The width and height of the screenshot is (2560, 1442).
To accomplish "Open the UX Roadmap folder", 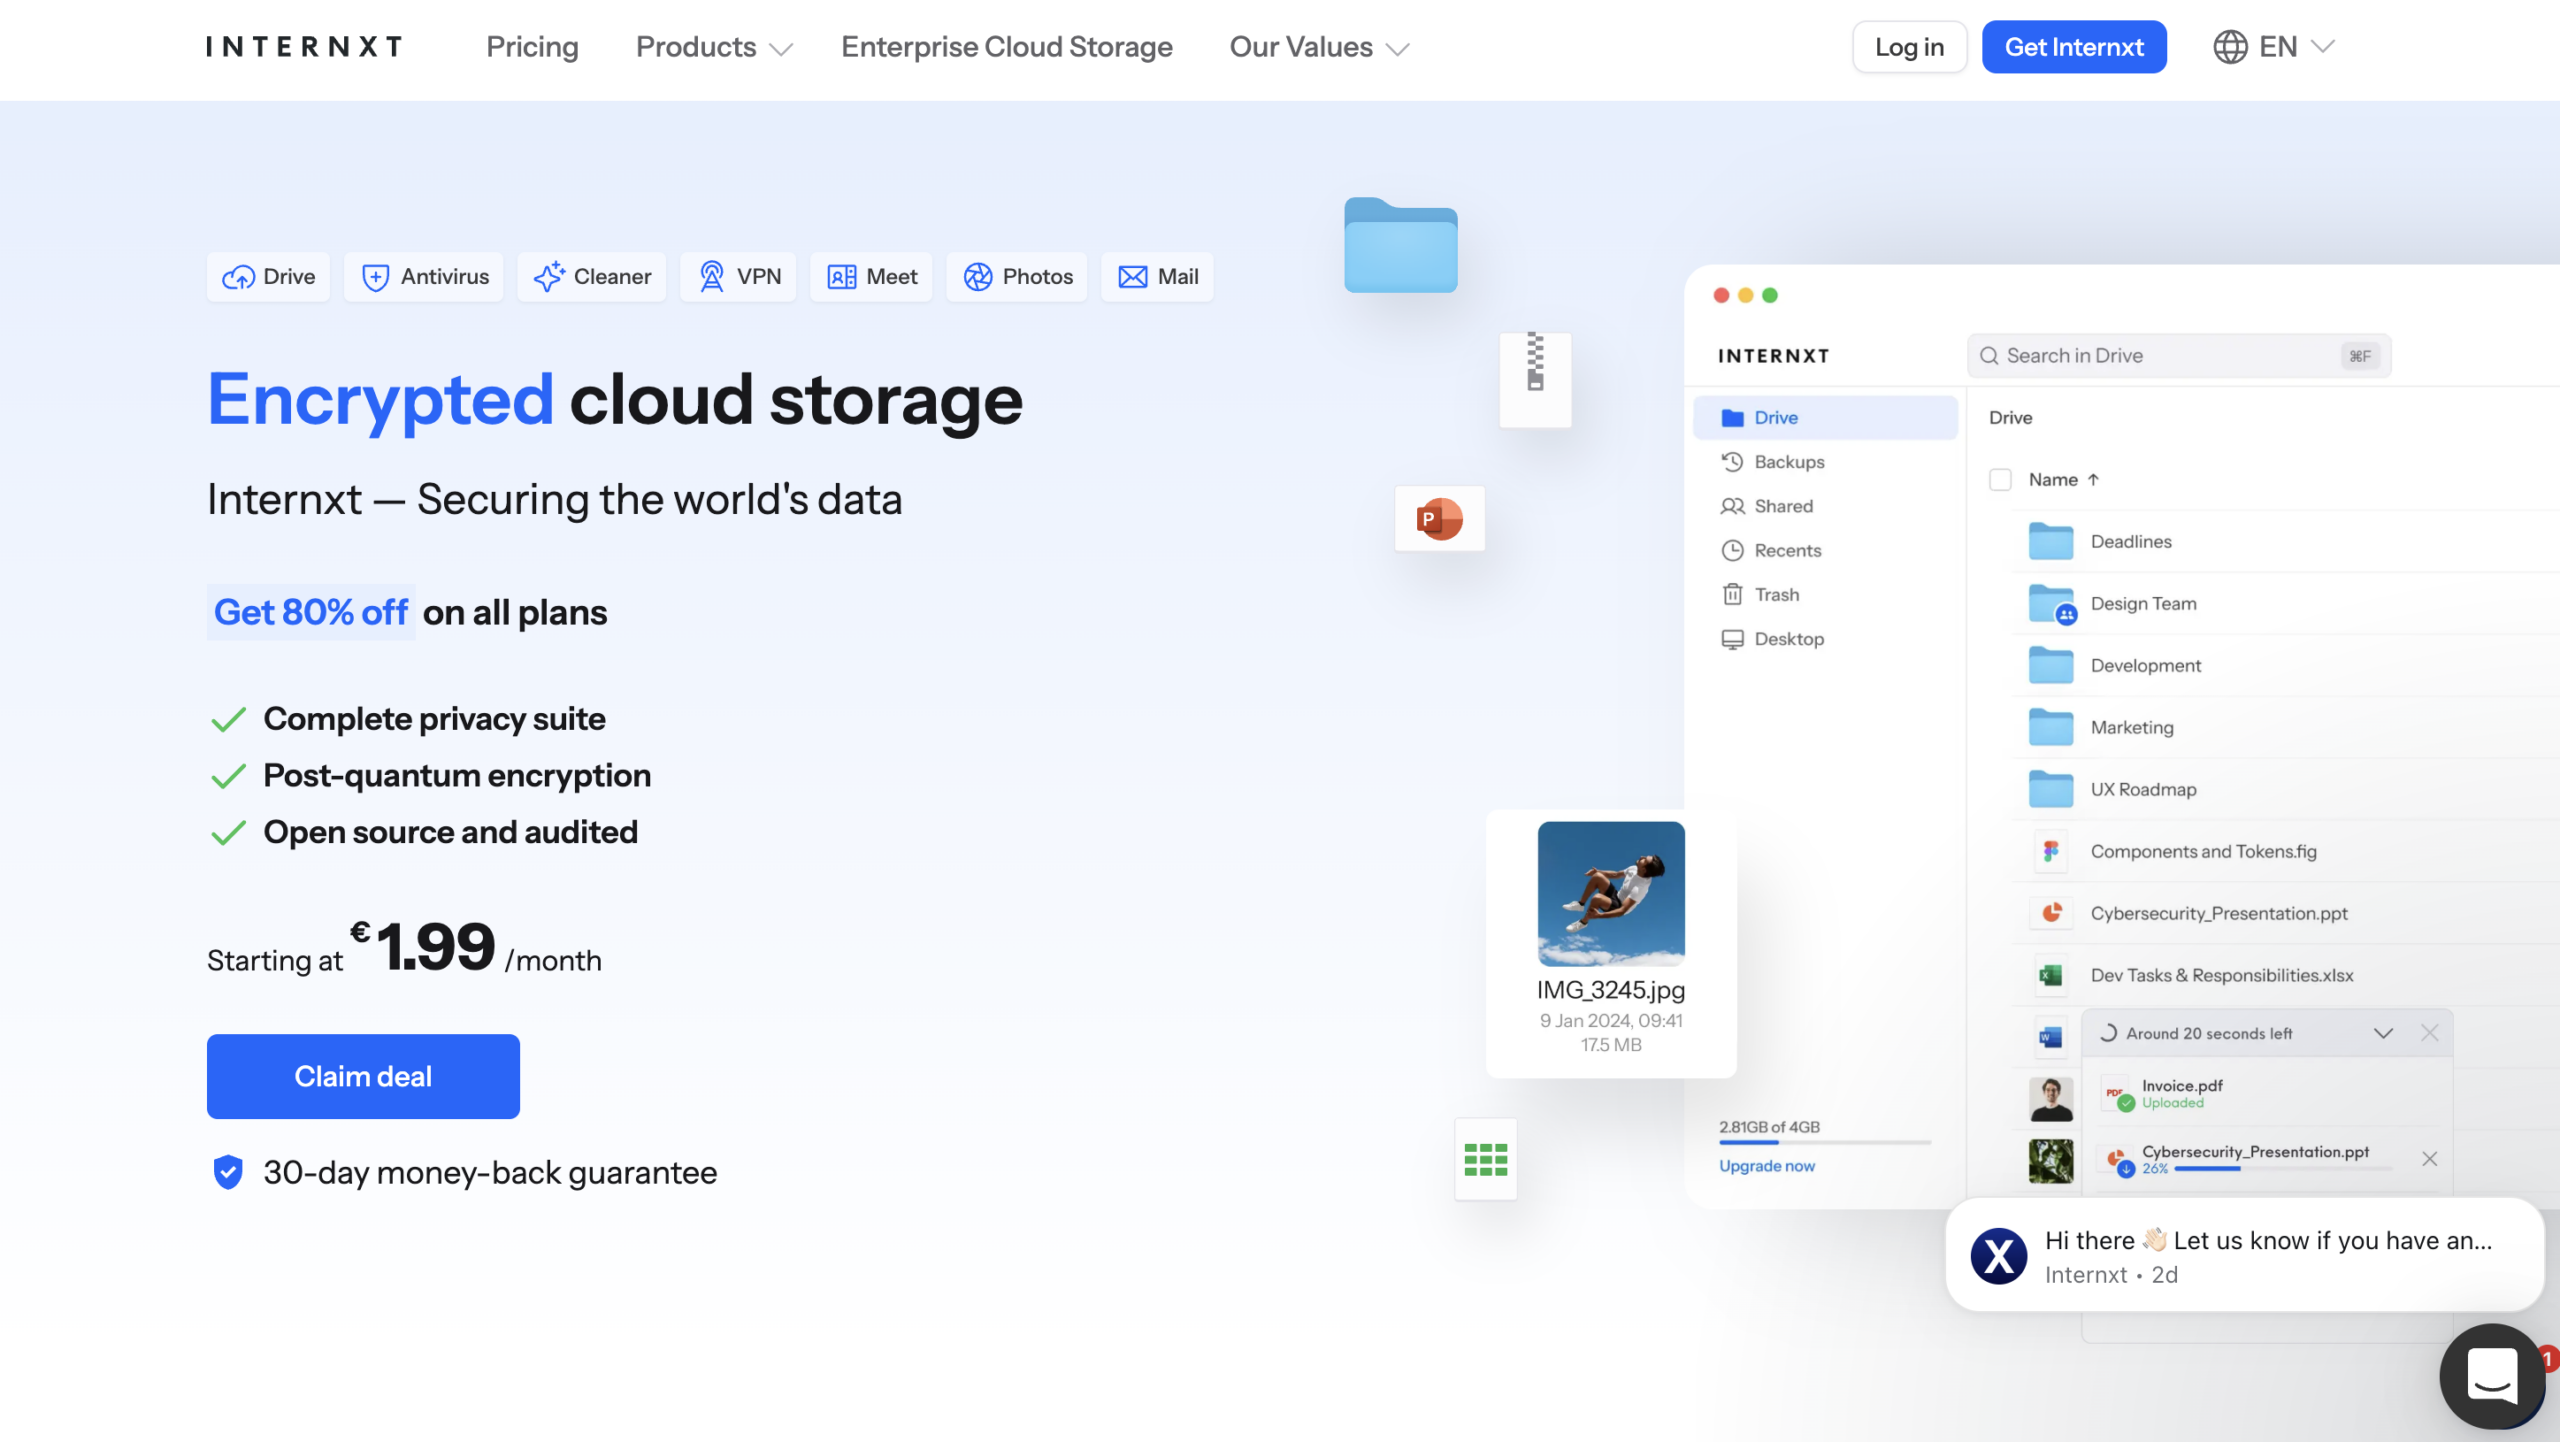I will click(2113, 790).
